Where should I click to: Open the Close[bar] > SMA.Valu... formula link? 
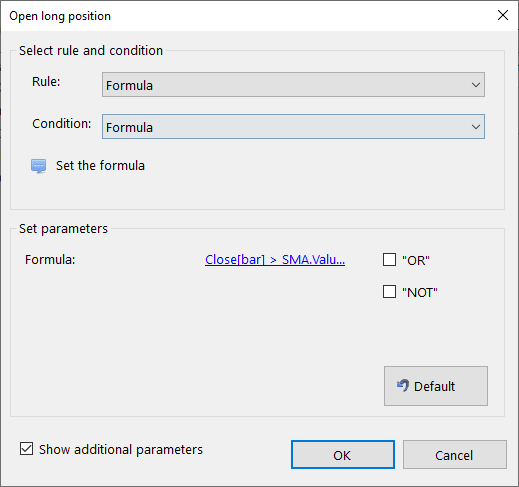coord(275,260)
